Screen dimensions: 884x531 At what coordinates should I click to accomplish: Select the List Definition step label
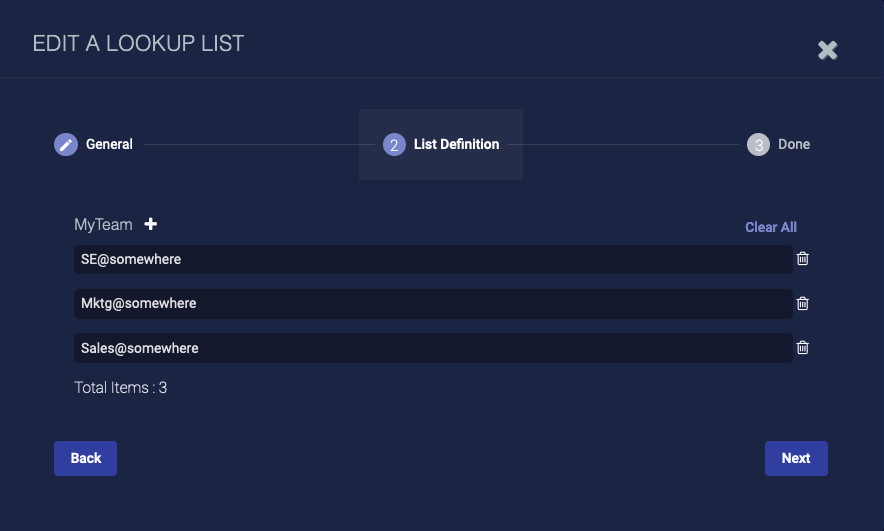pos(456,144)
